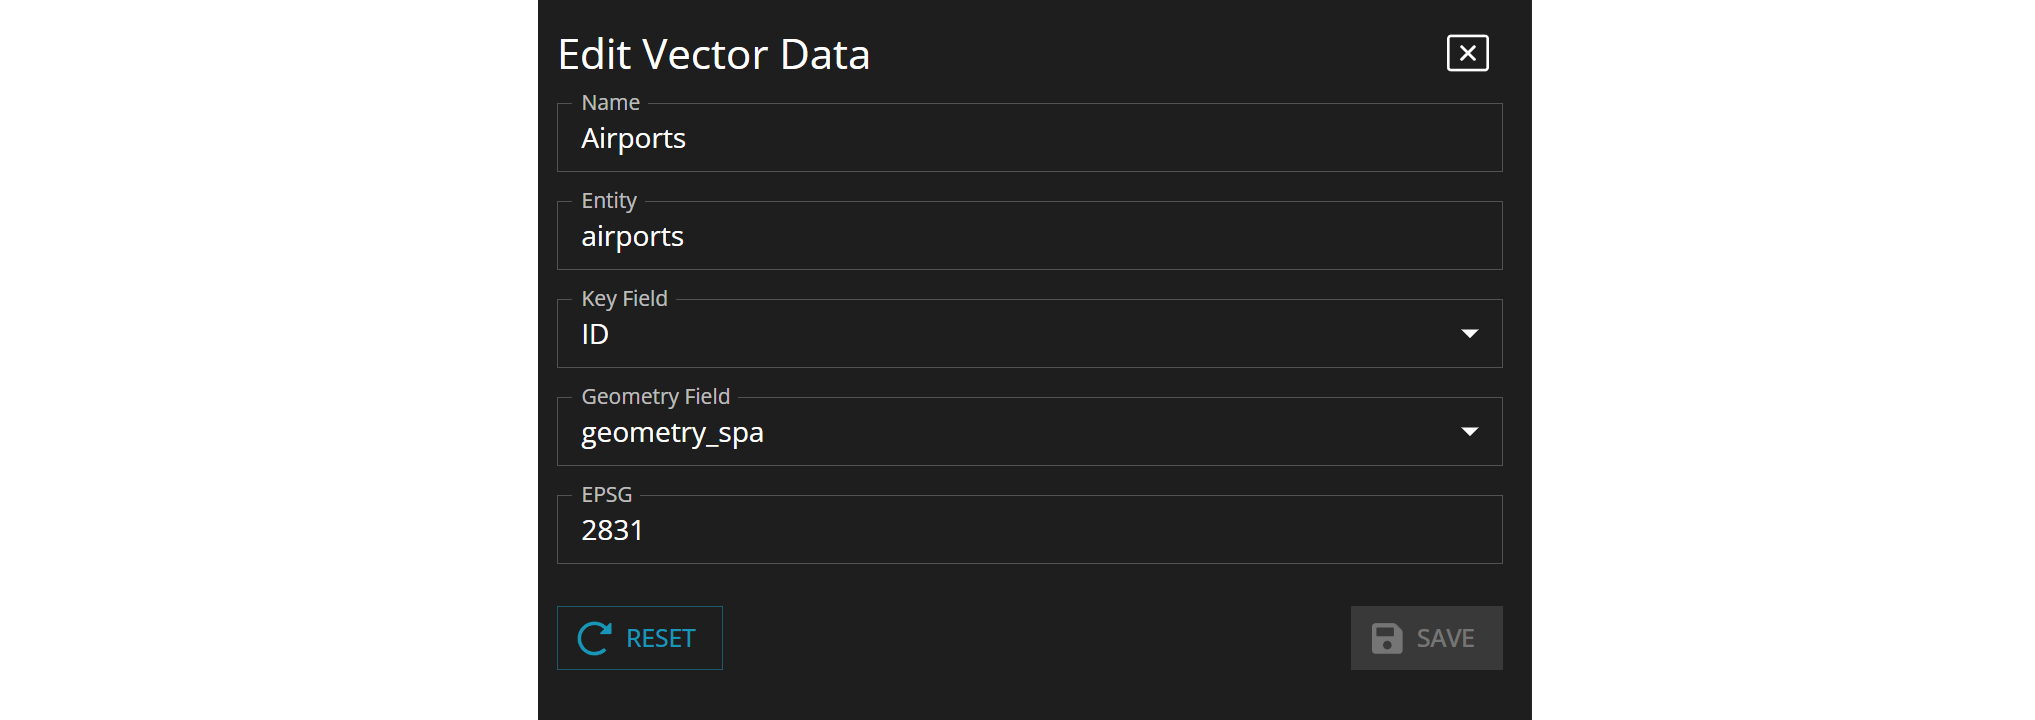Click the floppy disk save icon
The image size is (2035, 720).
[1386, 638]
